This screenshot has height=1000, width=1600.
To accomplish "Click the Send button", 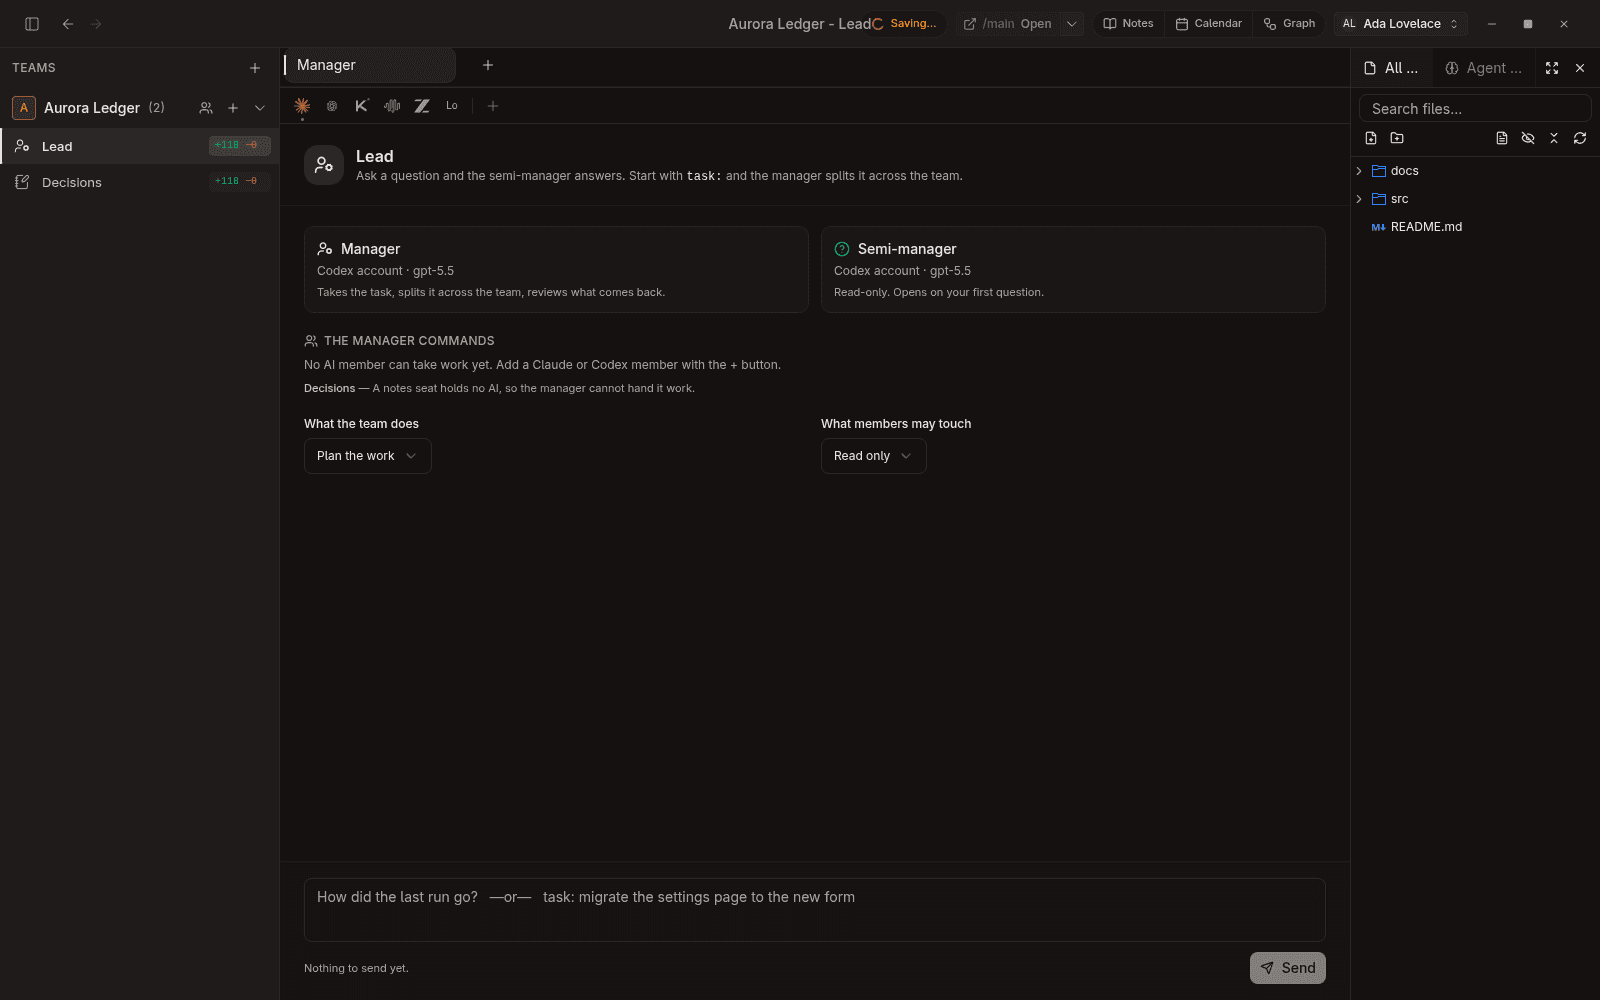I will (1288, 968).
